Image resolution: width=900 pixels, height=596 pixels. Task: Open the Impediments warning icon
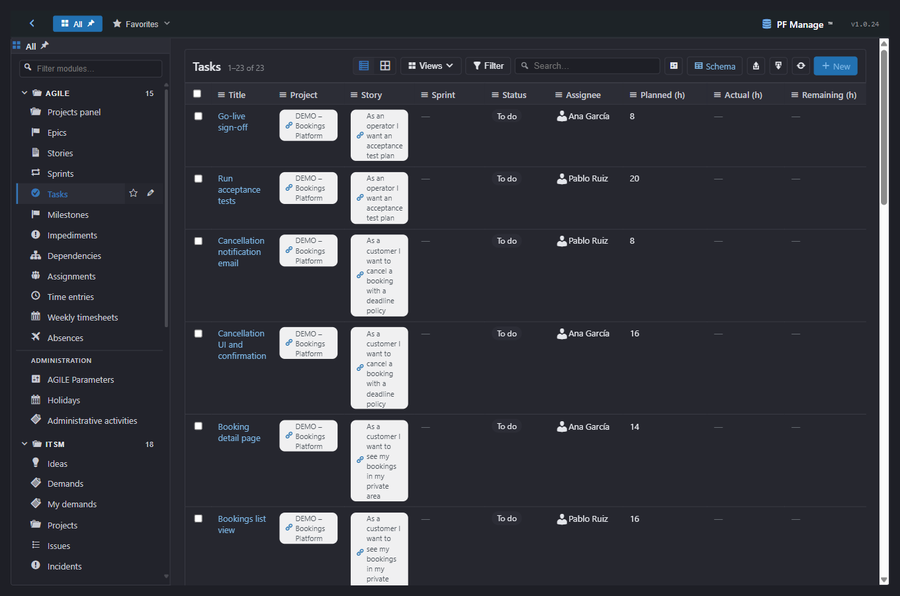click(36, 235)
